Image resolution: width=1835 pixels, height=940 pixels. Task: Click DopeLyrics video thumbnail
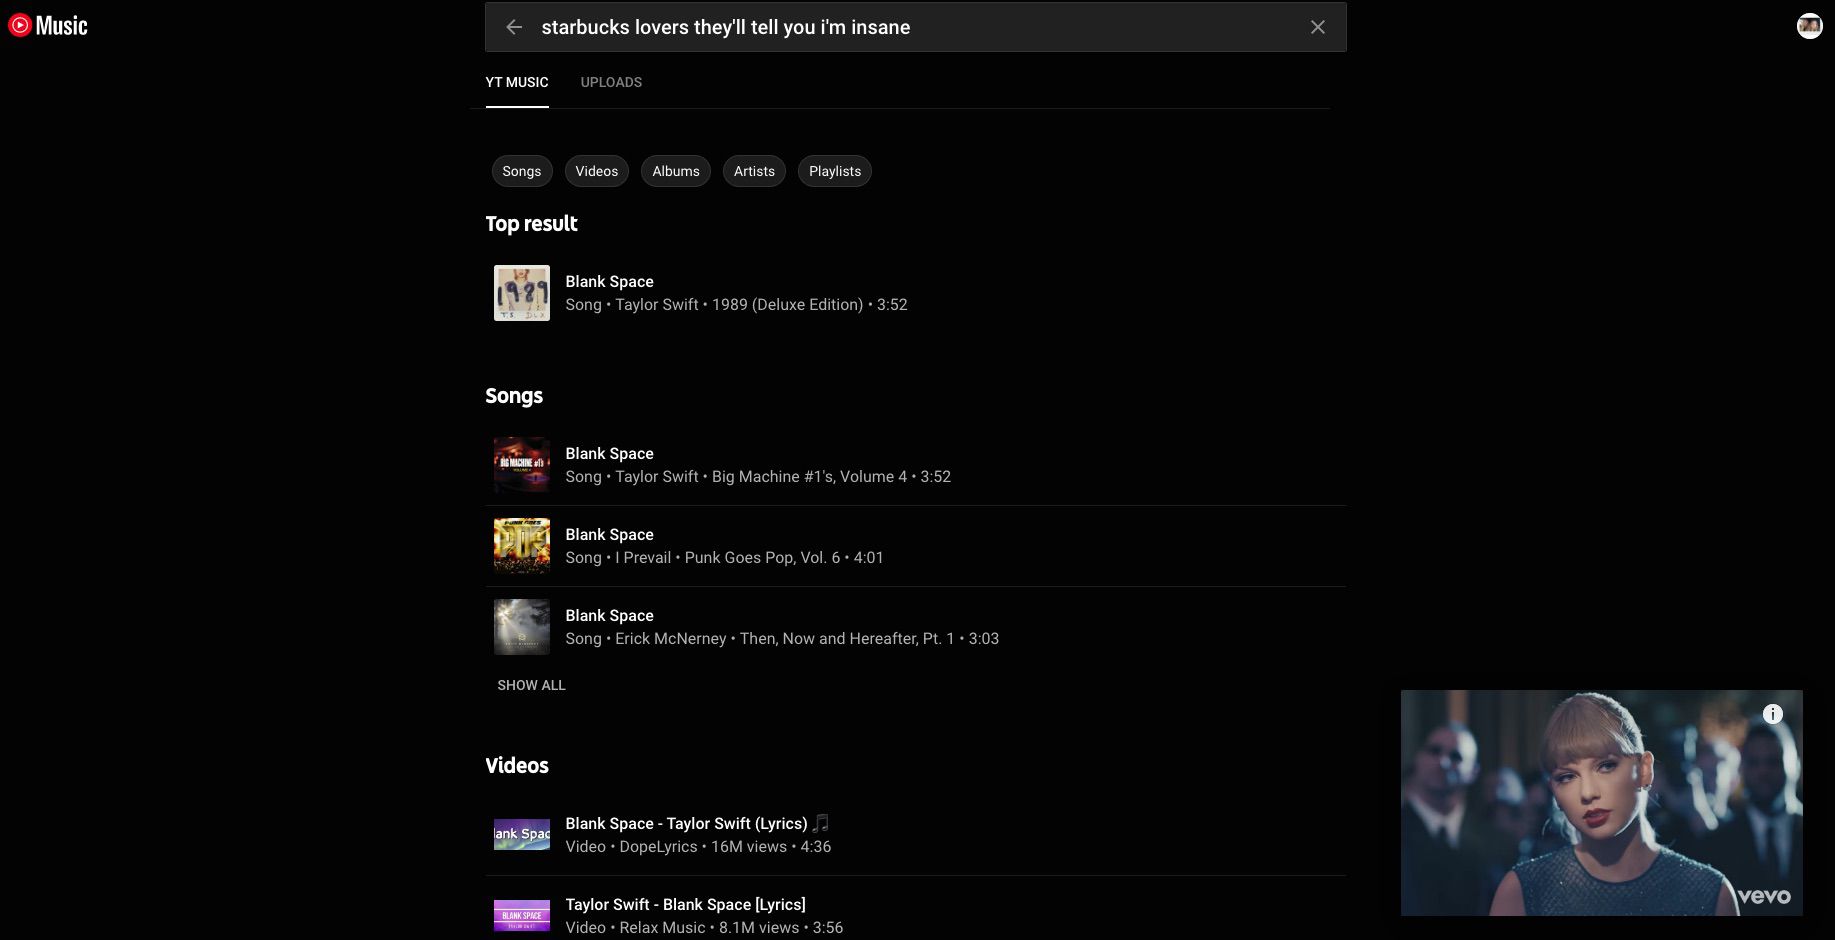(522, 835)
